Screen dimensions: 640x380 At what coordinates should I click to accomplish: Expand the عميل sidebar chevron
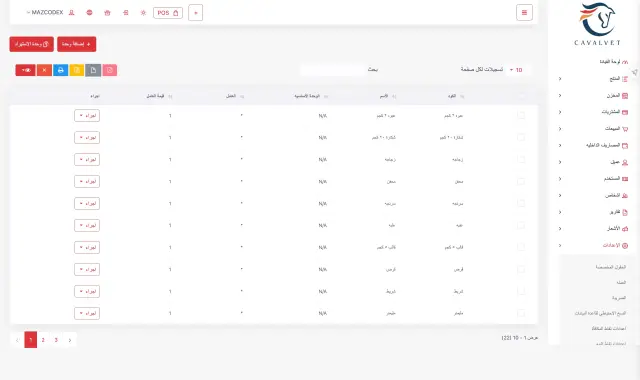click(x=560, y=162)
